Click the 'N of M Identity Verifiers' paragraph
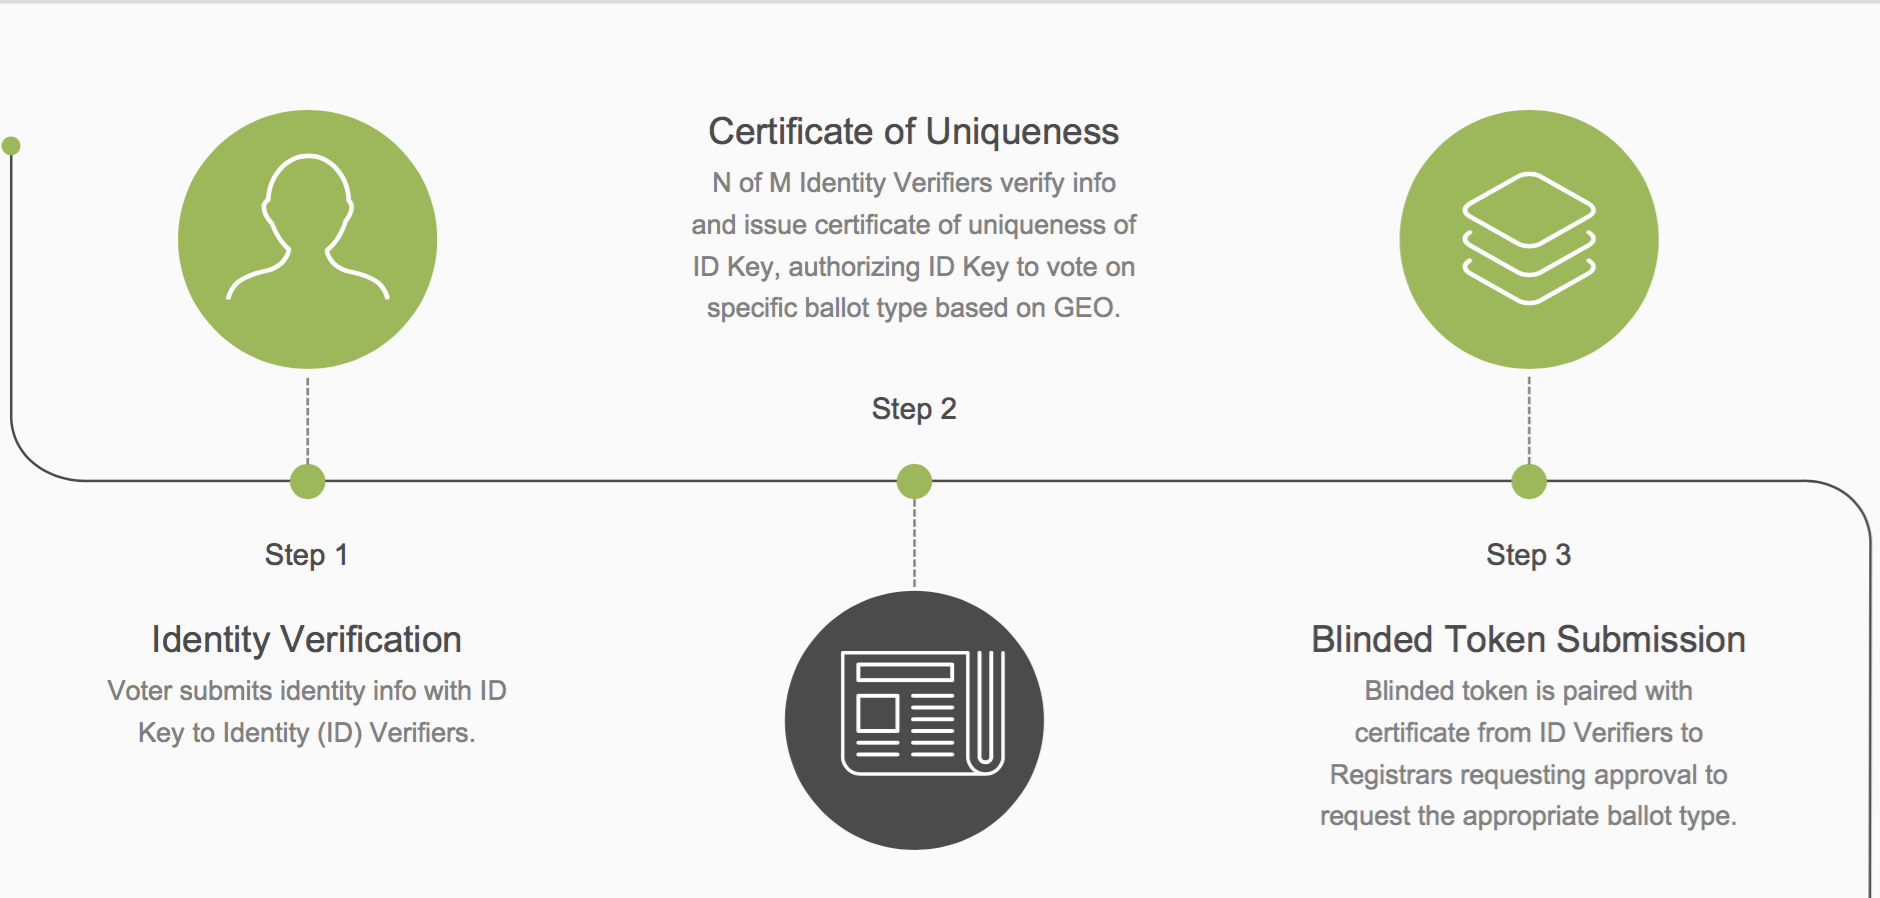 [x=913, y=245]
